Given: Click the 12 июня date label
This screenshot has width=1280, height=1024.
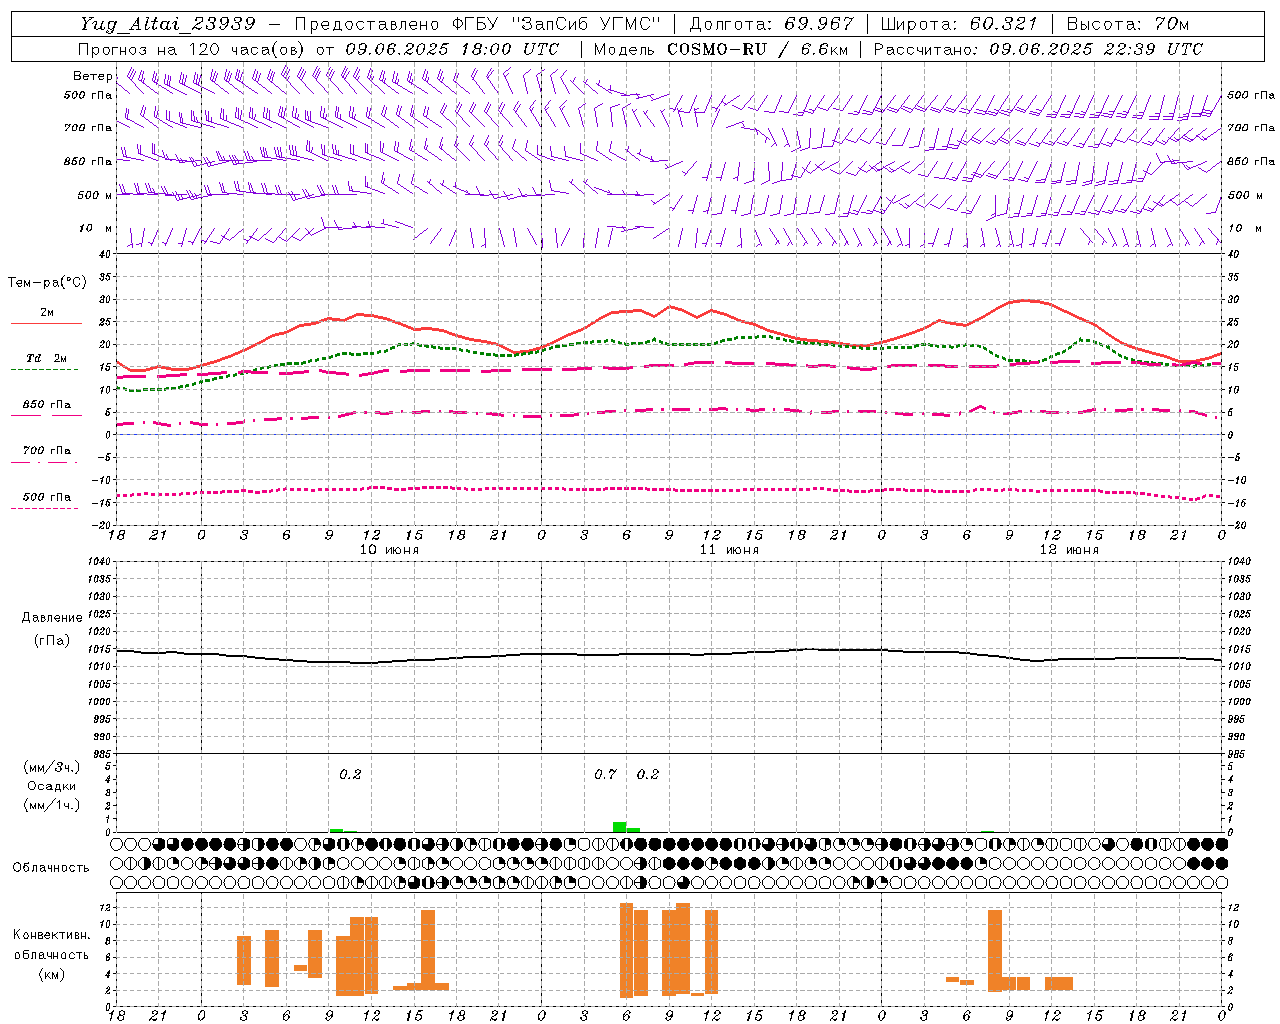Looking at the screenshot, I should click(1069, 550).
